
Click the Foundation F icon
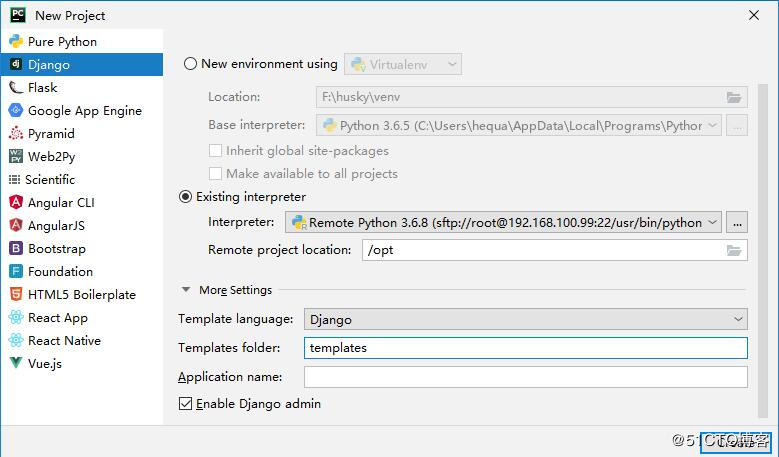tap(16, 271)
